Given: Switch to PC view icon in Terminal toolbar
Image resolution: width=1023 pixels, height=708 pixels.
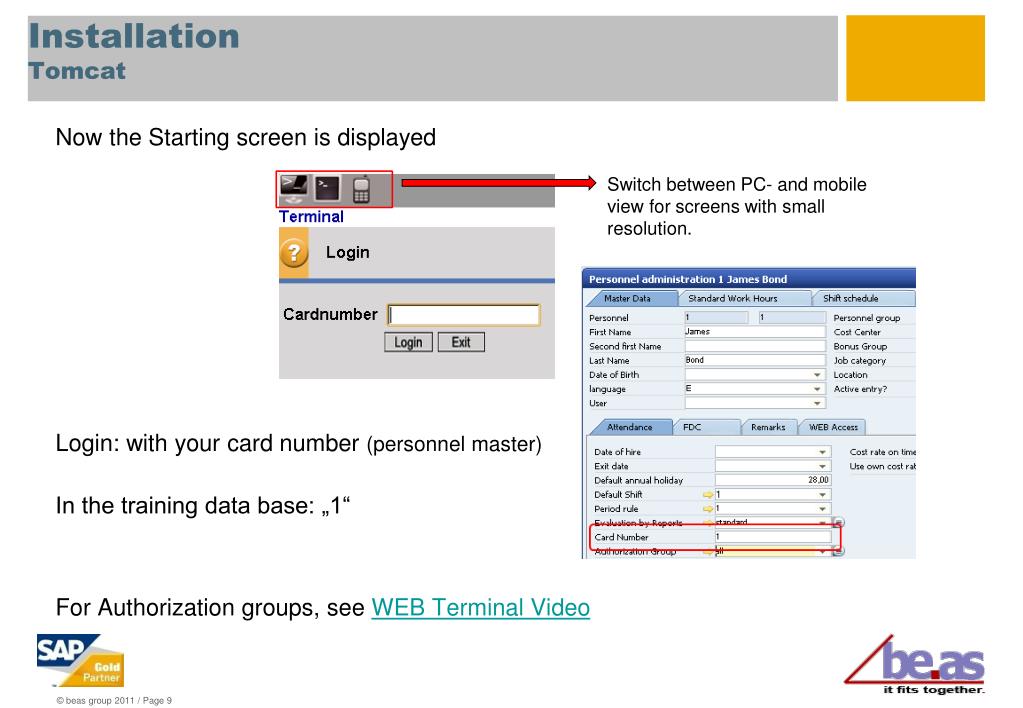Looking at the screenshot, I should pos(294,189).
